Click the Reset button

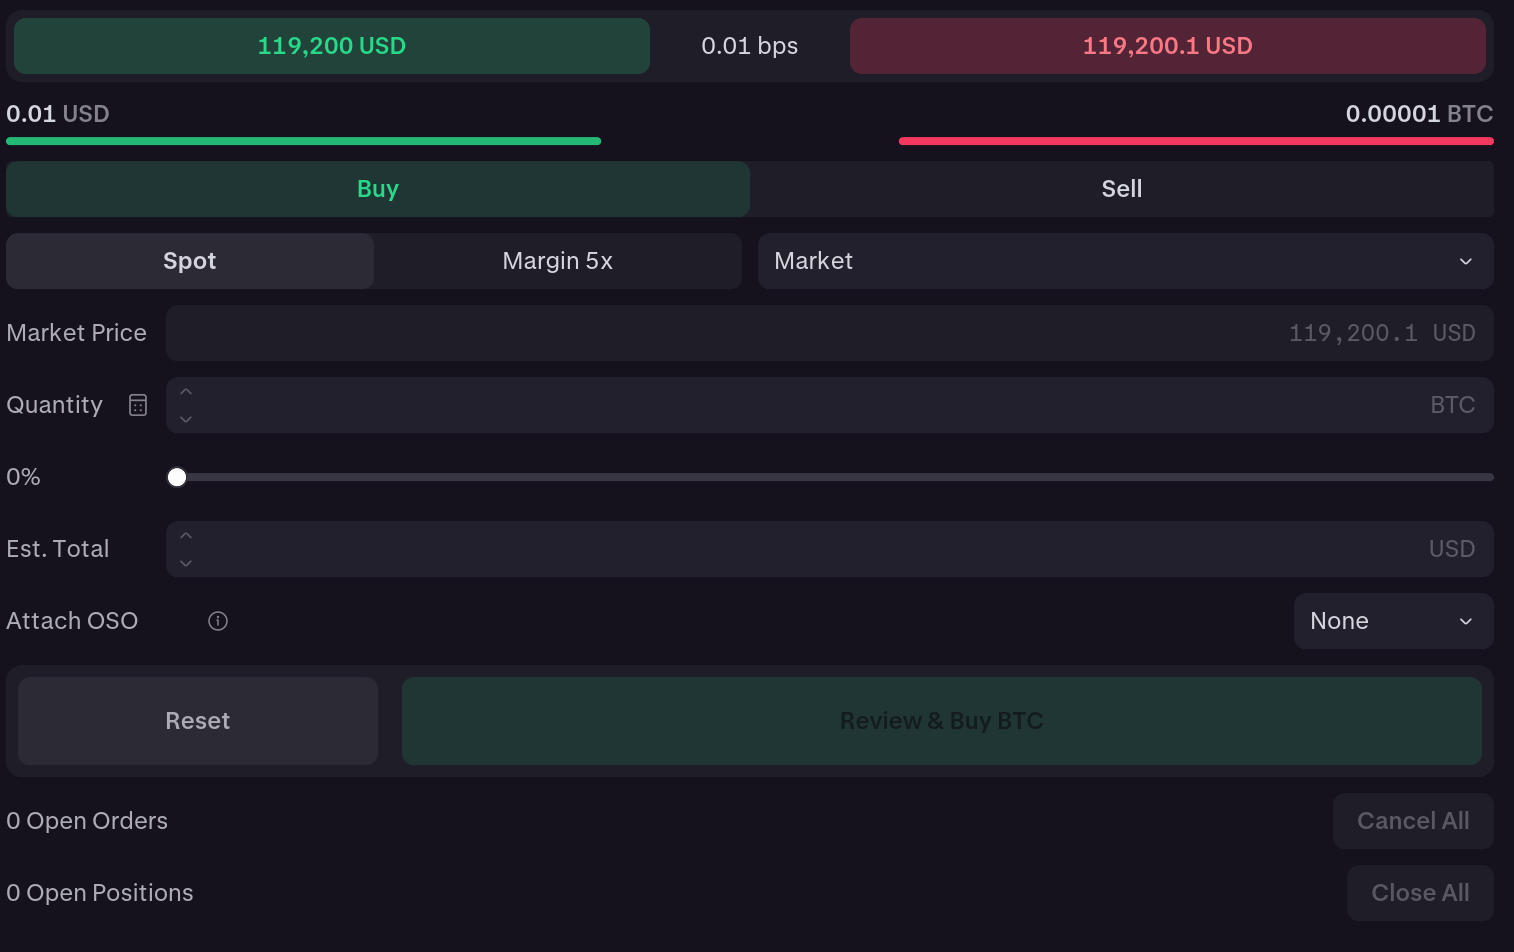pos(197,720)
